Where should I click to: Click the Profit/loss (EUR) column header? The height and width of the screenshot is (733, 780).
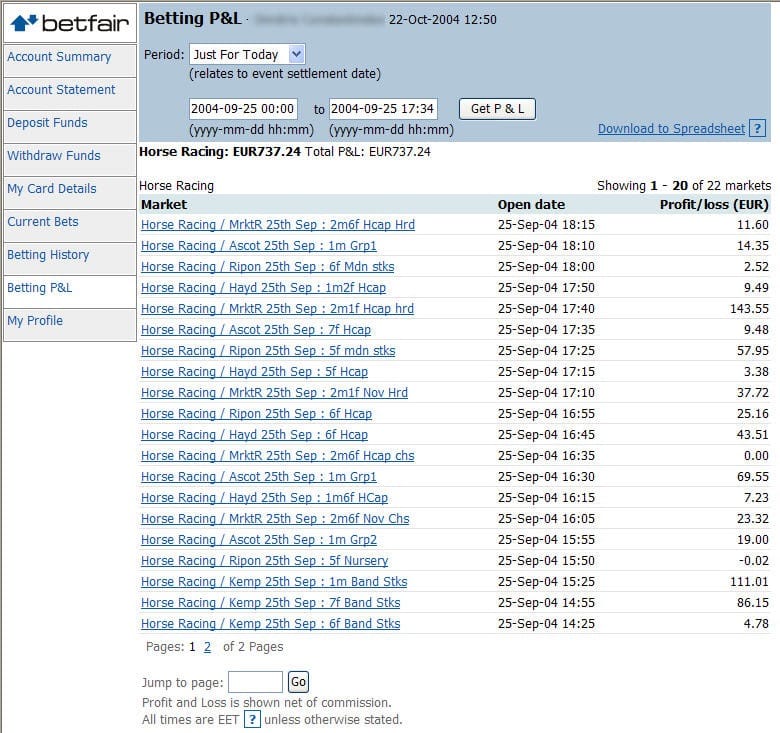tap(714, 204)
